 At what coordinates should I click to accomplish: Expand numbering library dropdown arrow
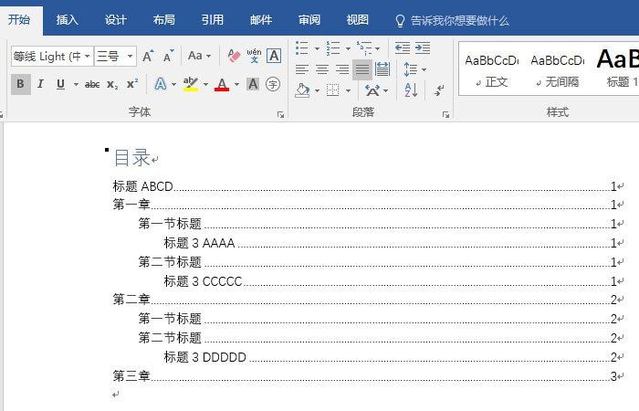coord(348,48)
